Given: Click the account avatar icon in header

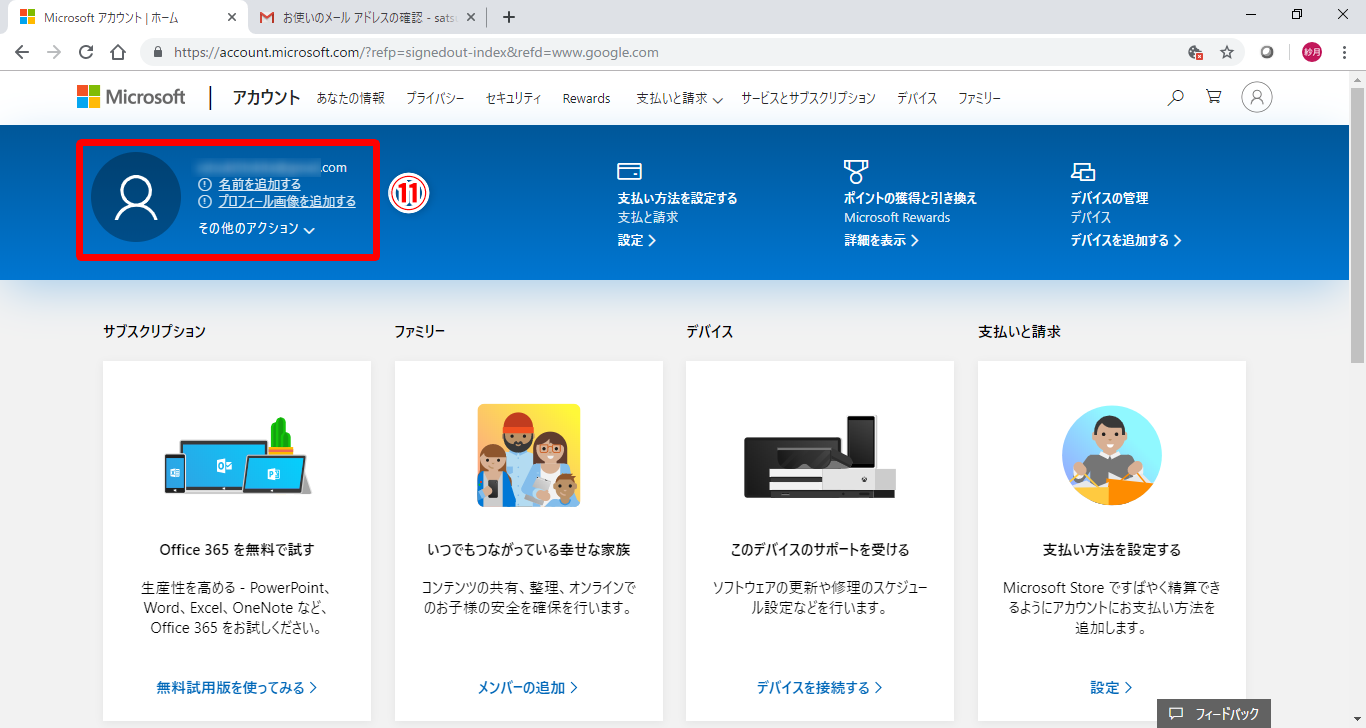Looking at the screenshot, I should [x=1257, y=97].
